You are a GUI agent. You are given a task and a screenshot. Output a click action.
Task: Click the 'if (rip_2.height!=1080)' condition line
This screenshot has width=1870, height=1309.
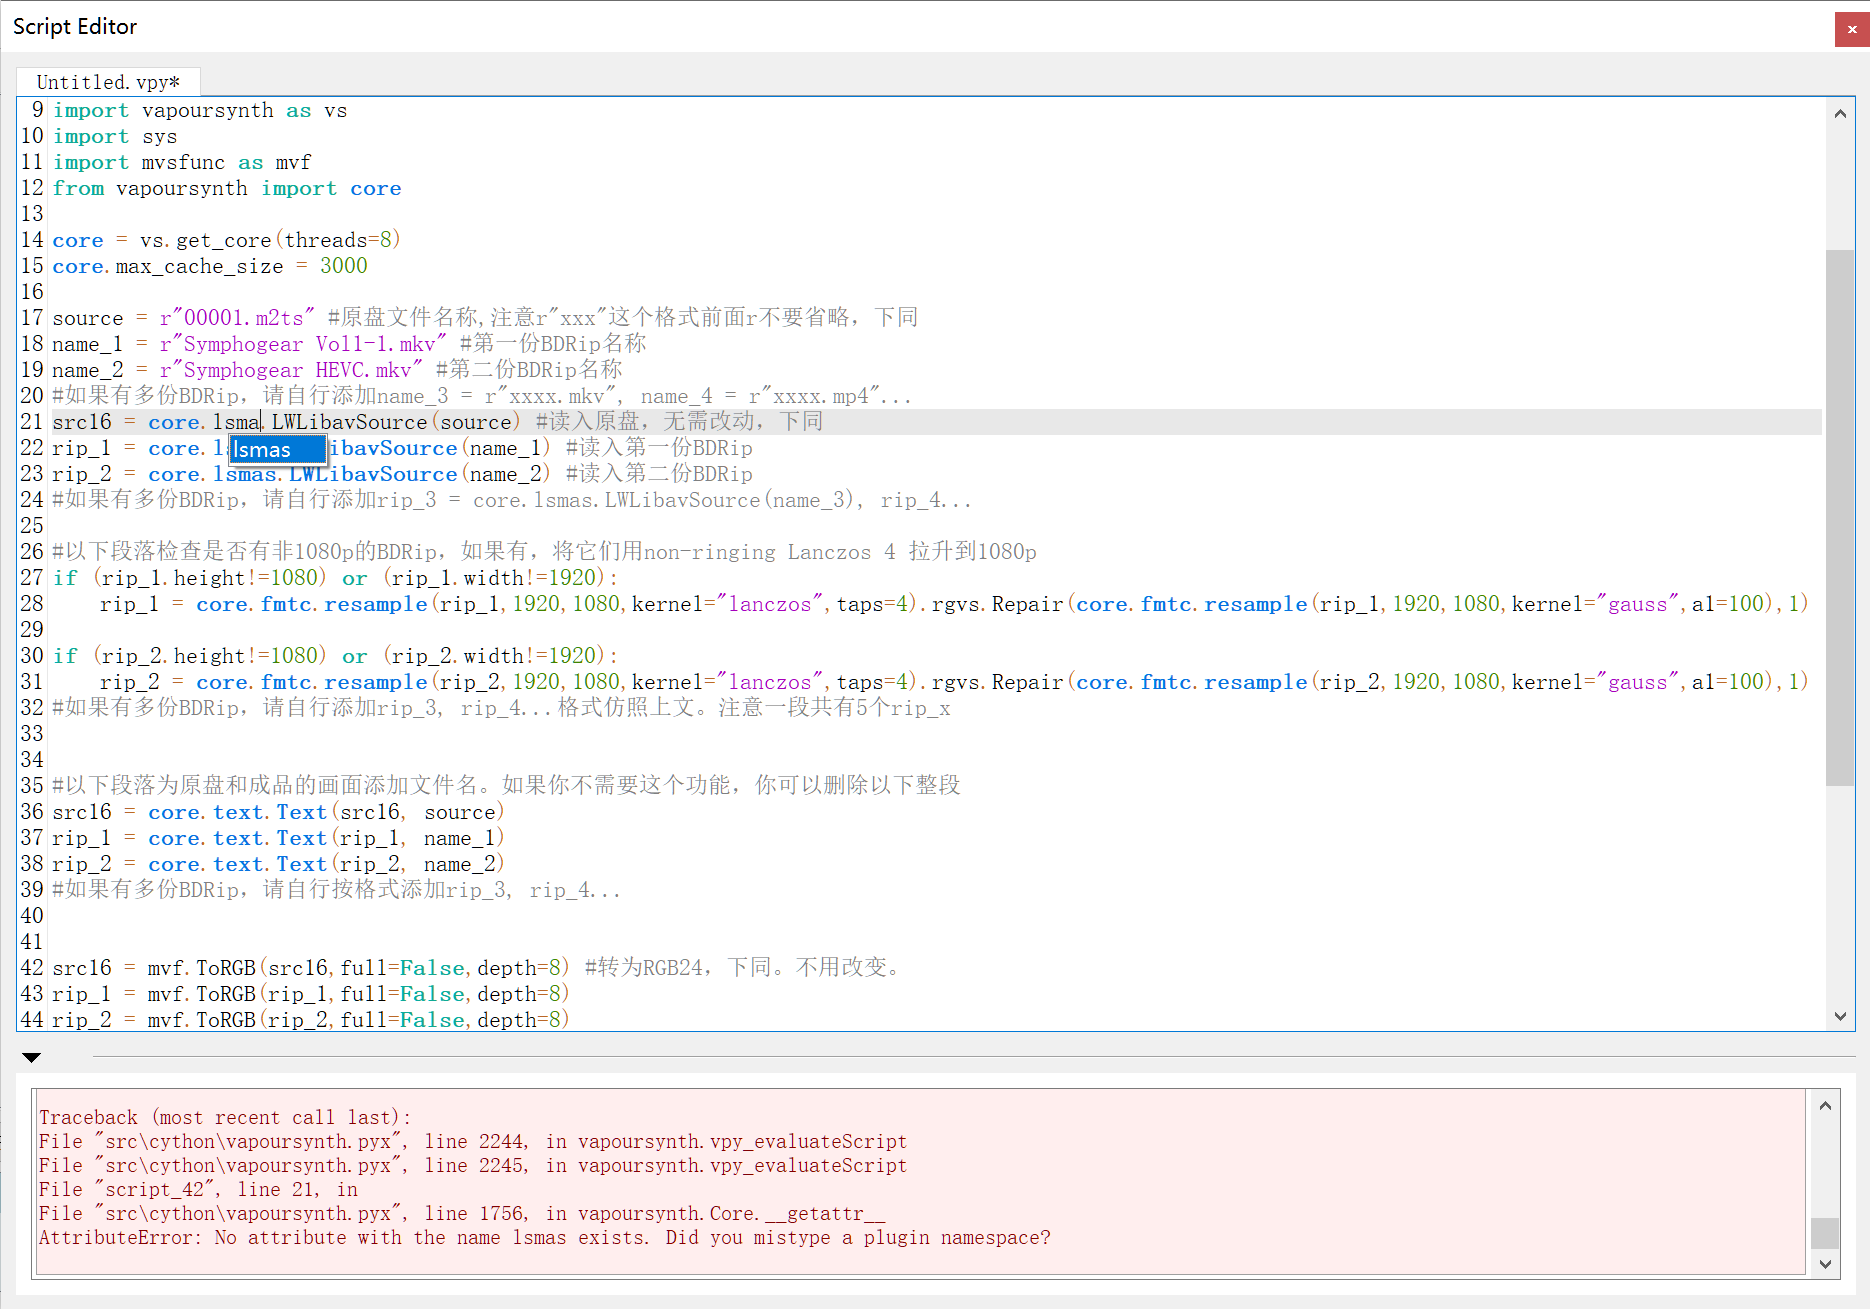pos(335,656)
